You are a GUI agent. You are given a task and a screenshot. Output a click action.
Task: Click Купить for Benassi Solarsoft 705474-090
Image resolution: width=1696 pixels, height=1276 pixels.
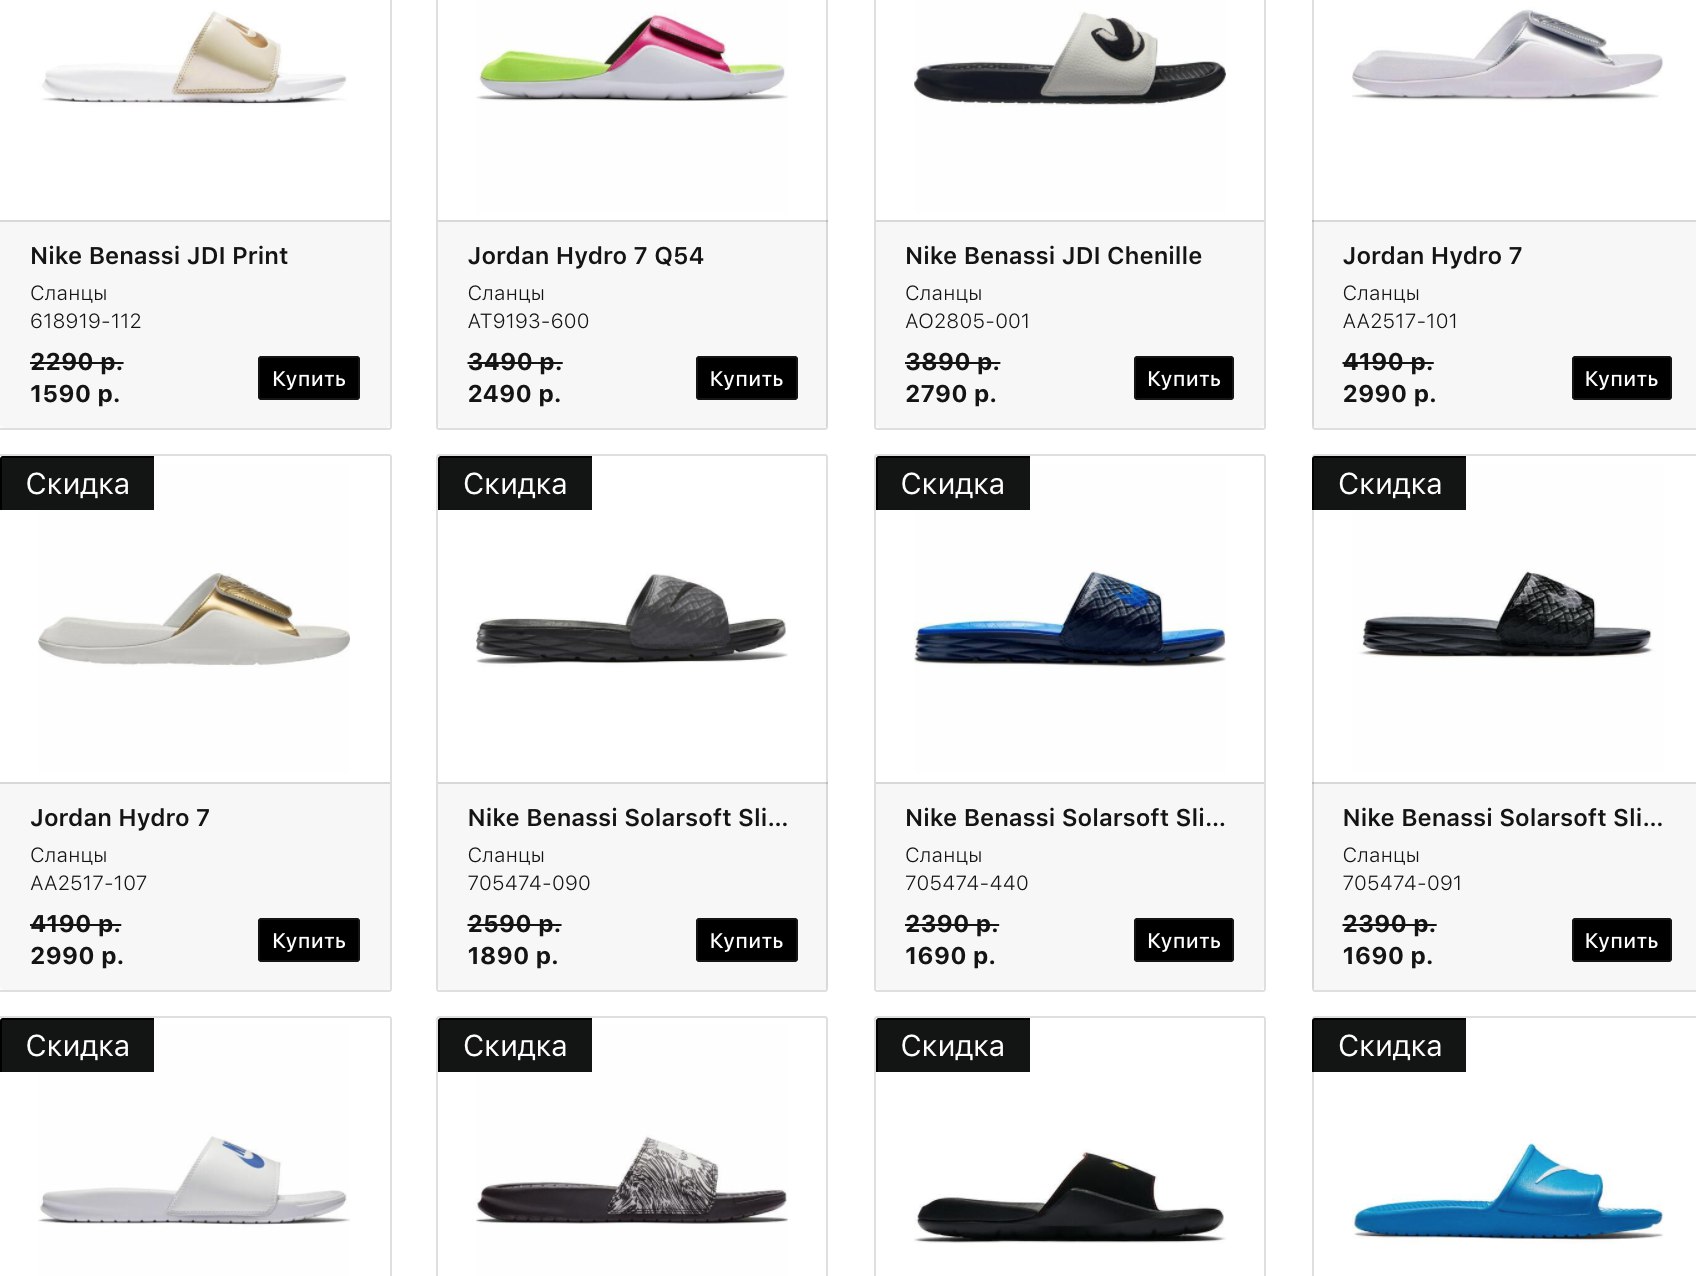coord(746,940)
